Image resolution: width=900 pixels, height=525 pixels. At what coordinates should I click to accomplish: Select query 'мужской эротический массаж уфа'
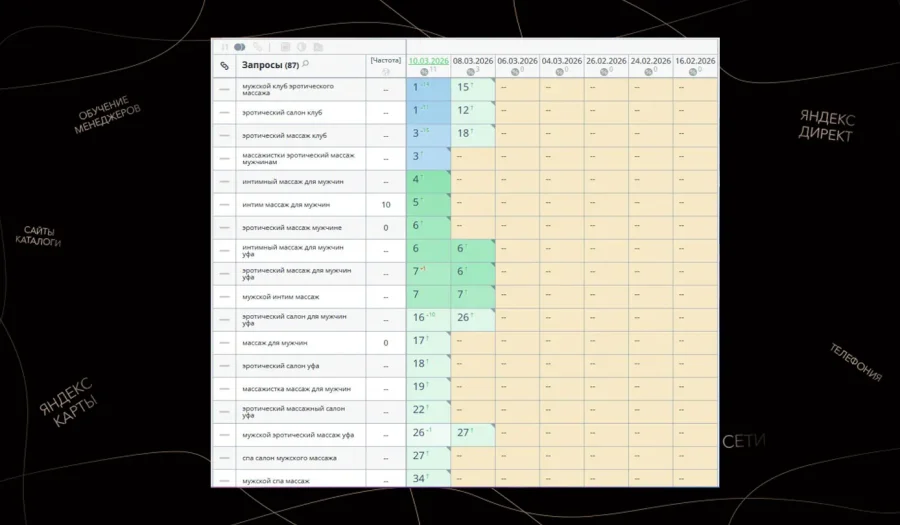[298, 435]
